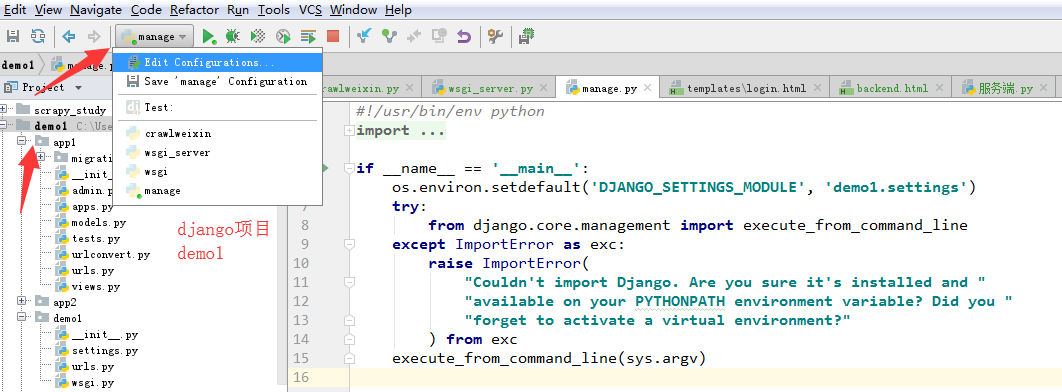Select the wsgi run configuration
Screen dimensions: 1062x392
click(x=218, y=172)
